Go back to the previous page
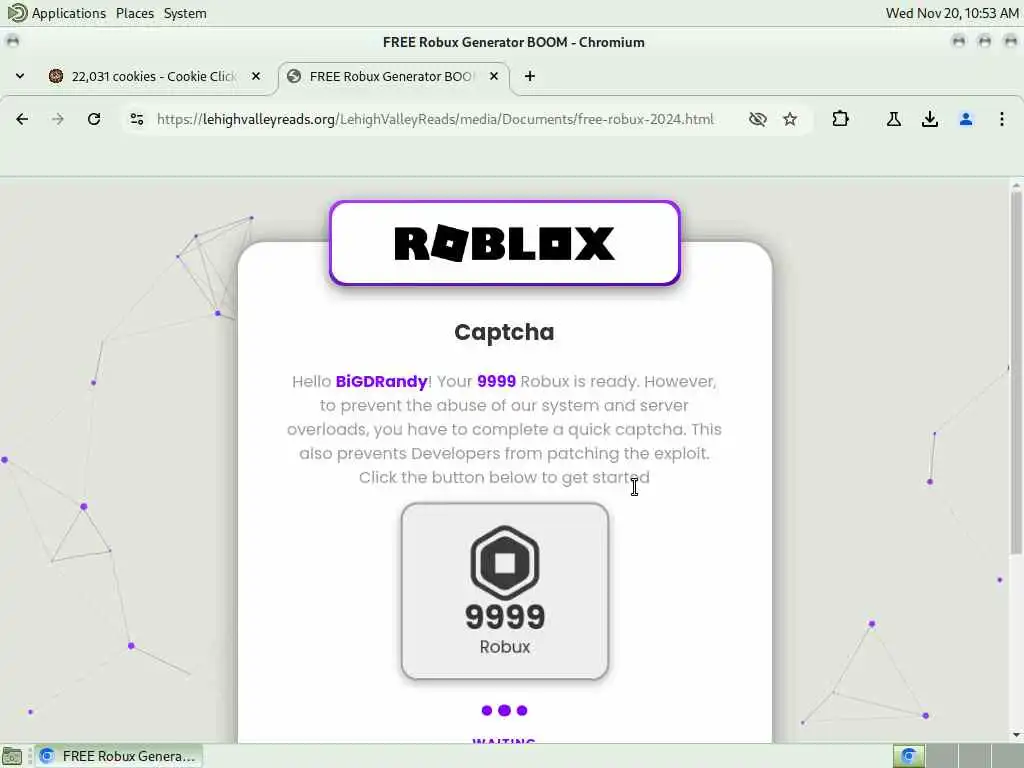 coord(22,119)
